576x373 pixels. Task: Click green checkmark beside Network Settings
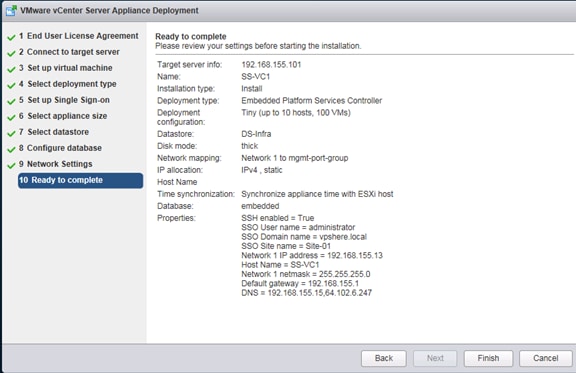coord(11,165)
